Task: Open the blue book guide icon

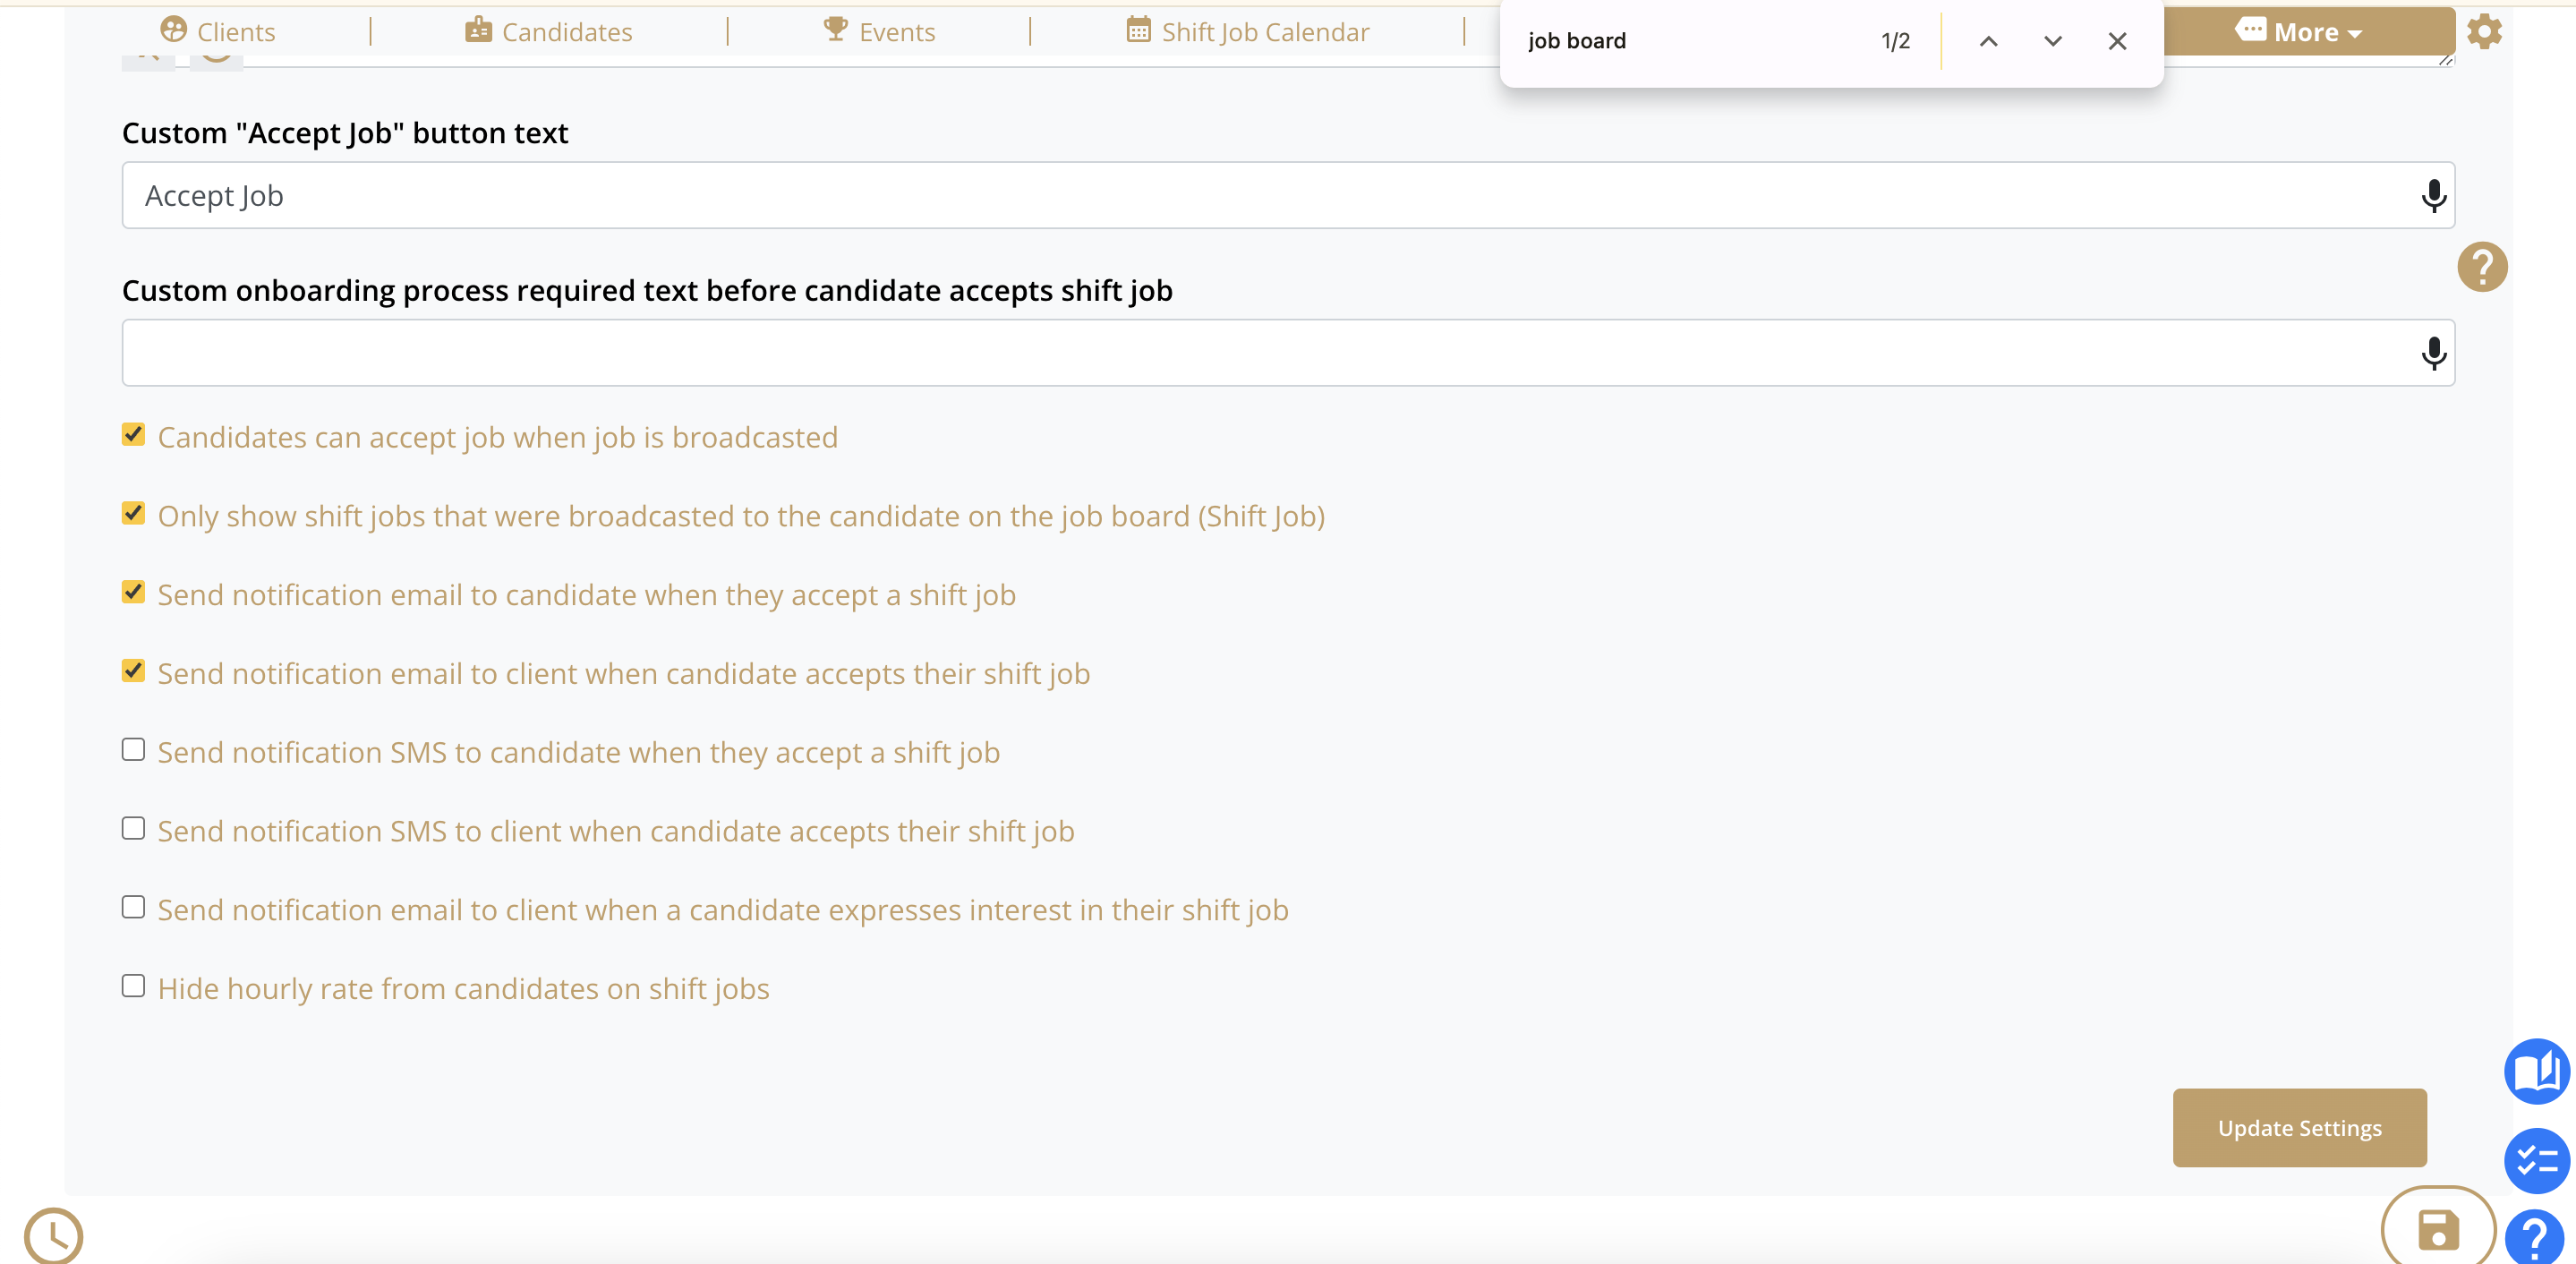Action: tap(2537, 1072)
